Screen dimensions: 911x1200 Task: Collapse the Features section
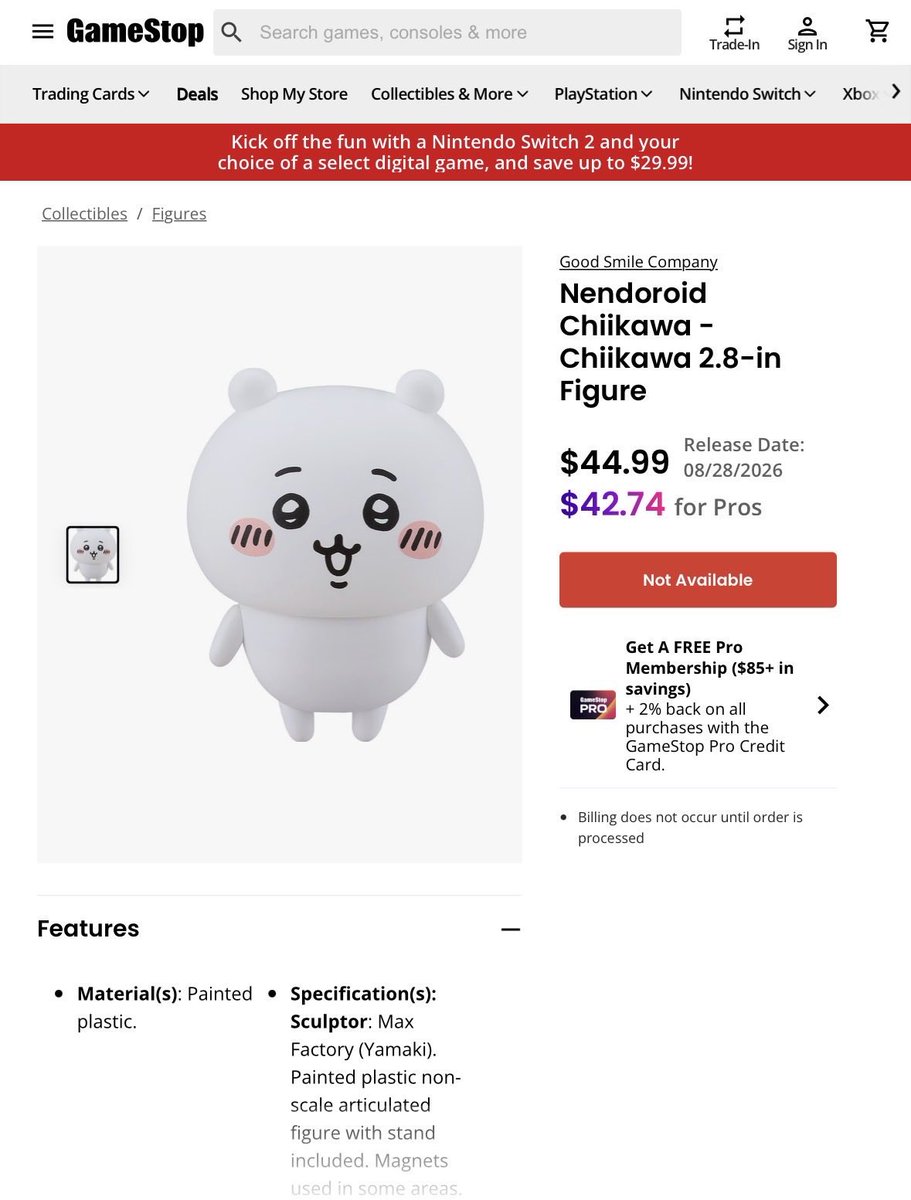tap(511, 929)
